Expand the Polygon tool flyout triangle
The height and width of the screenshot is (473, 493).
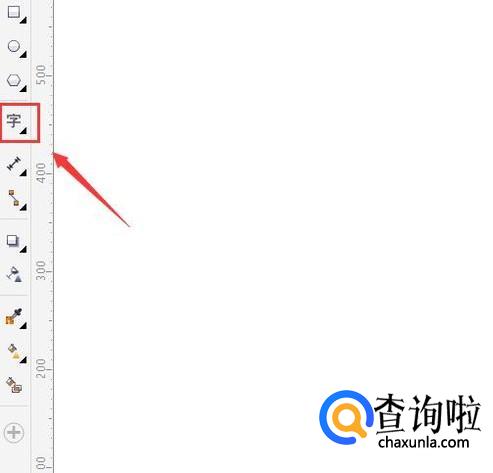click(23, 89)
